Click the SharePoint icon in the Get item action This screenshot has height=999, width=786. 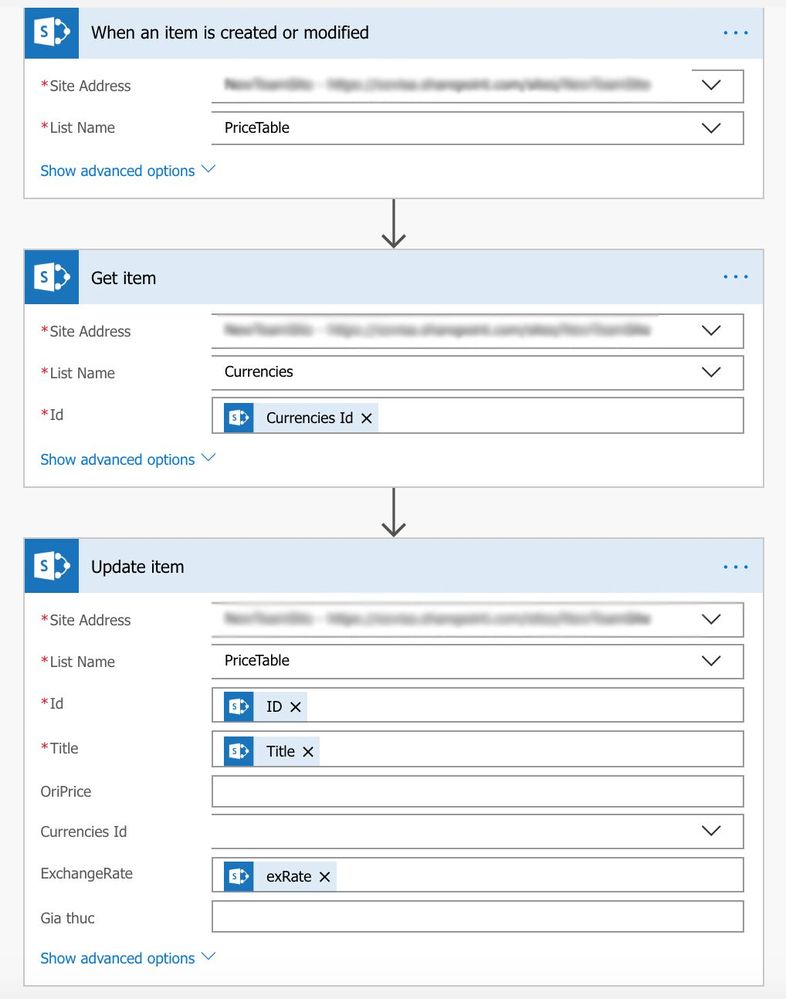pyautogui.click(x=52, y=277)
